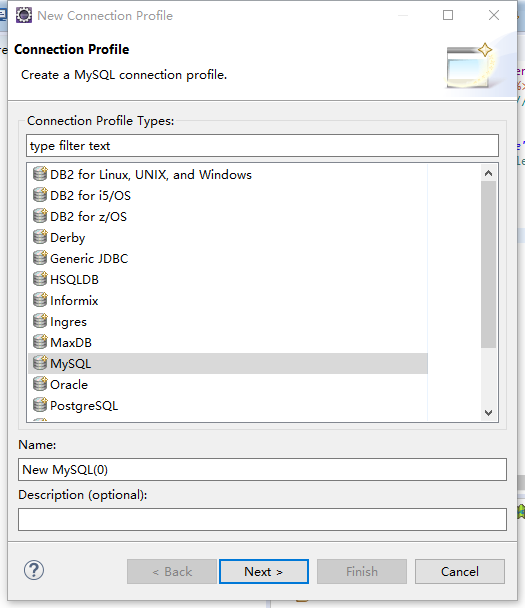The image size is (525, 608).
Task: Click the list scrollbar down arrow
Action: pyautogui.click(x=489, y=413)
